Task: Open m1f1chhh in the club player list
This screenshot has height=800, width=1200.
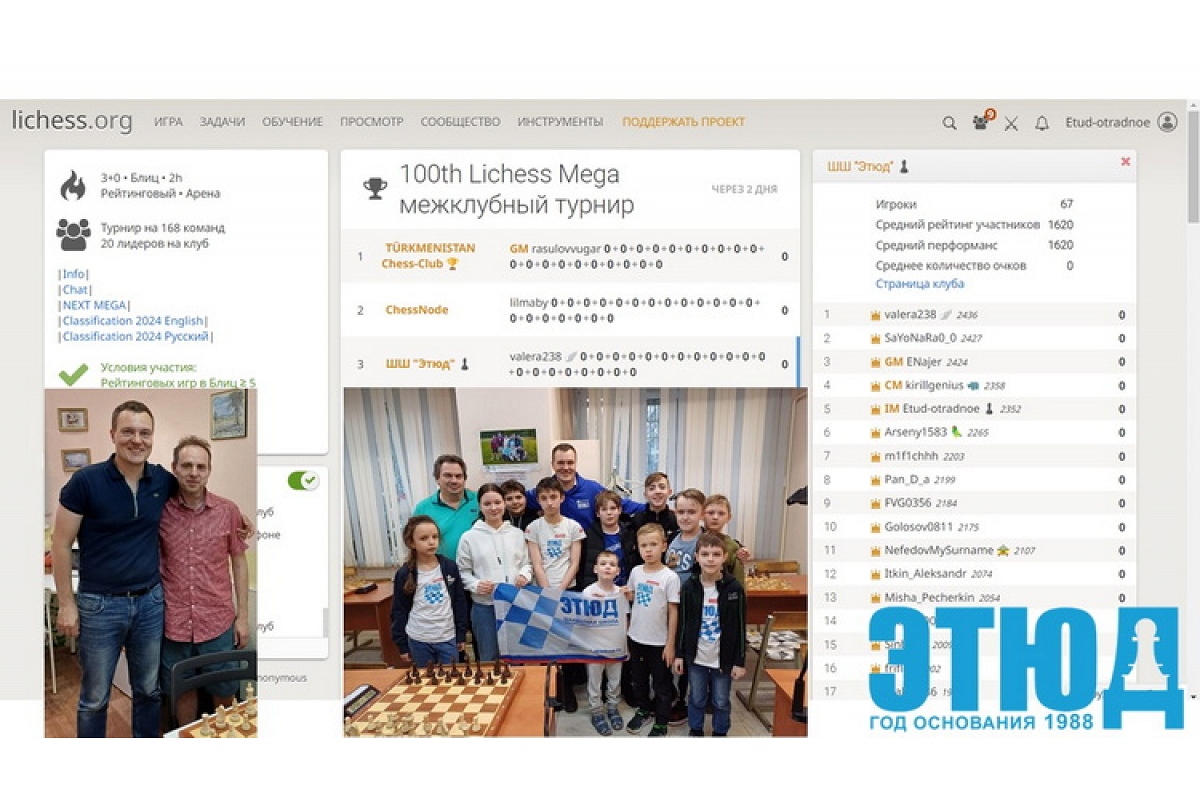Action: [909, 456]
